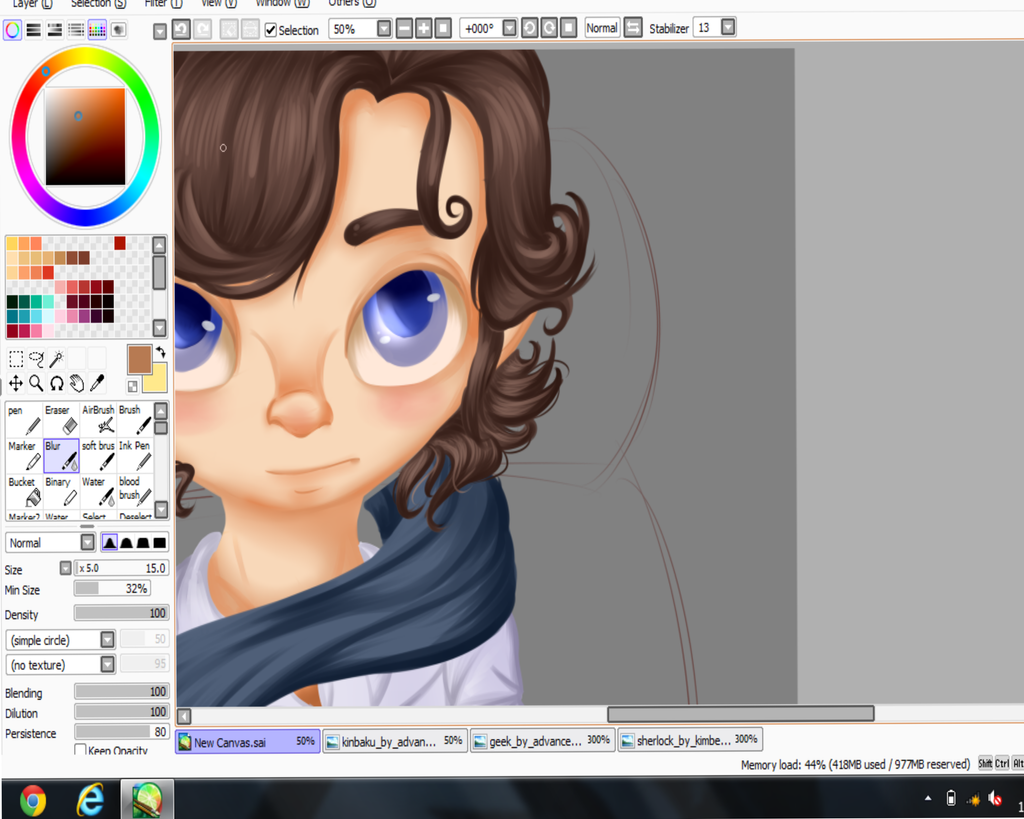Screen dimensions: 1024x819
Task: Click the brush Density slider
Action: click(121, 613)
